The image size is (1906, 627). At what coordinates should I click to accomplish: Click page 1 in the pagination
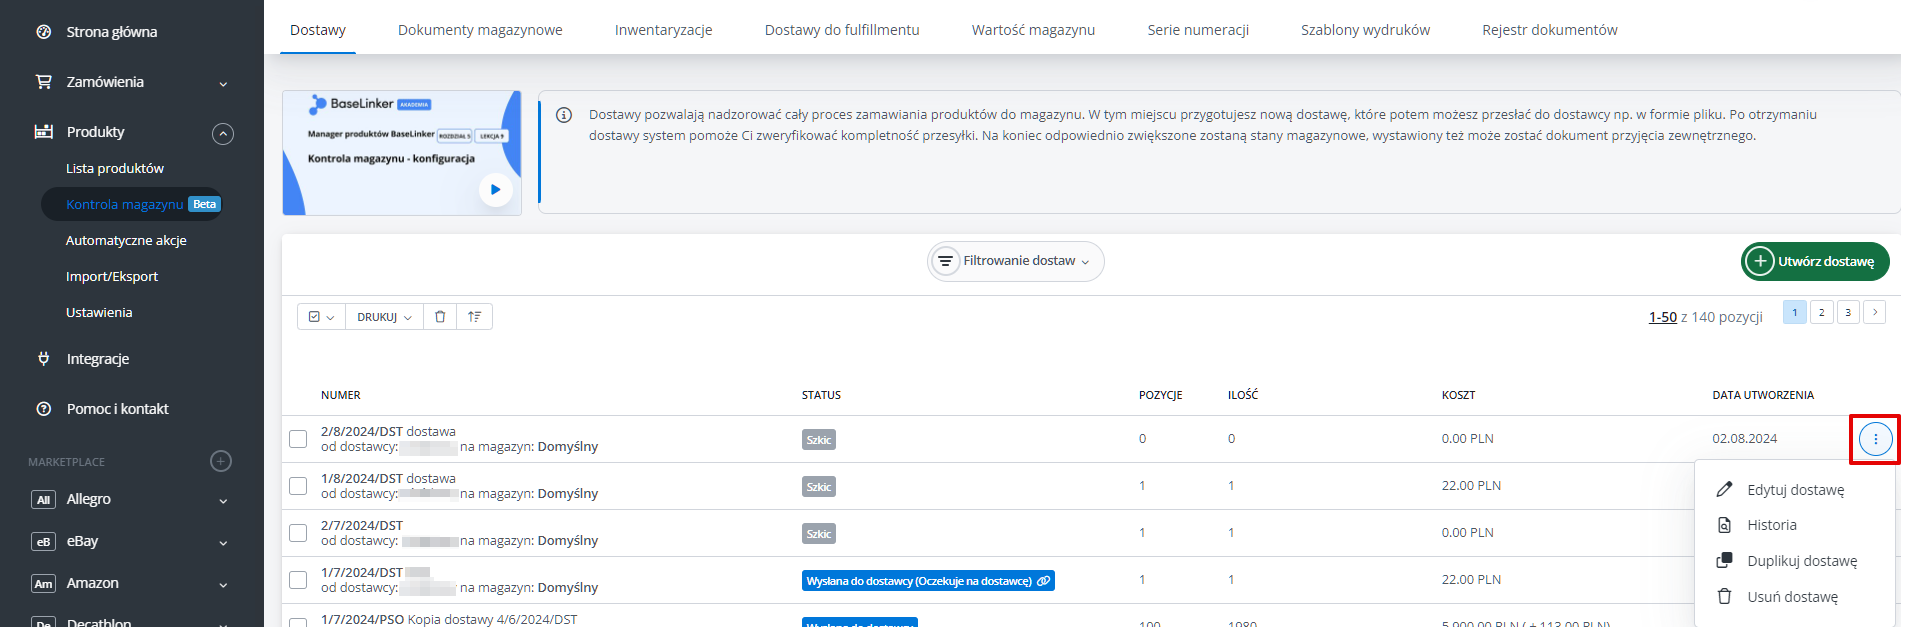coord(1794,312)
